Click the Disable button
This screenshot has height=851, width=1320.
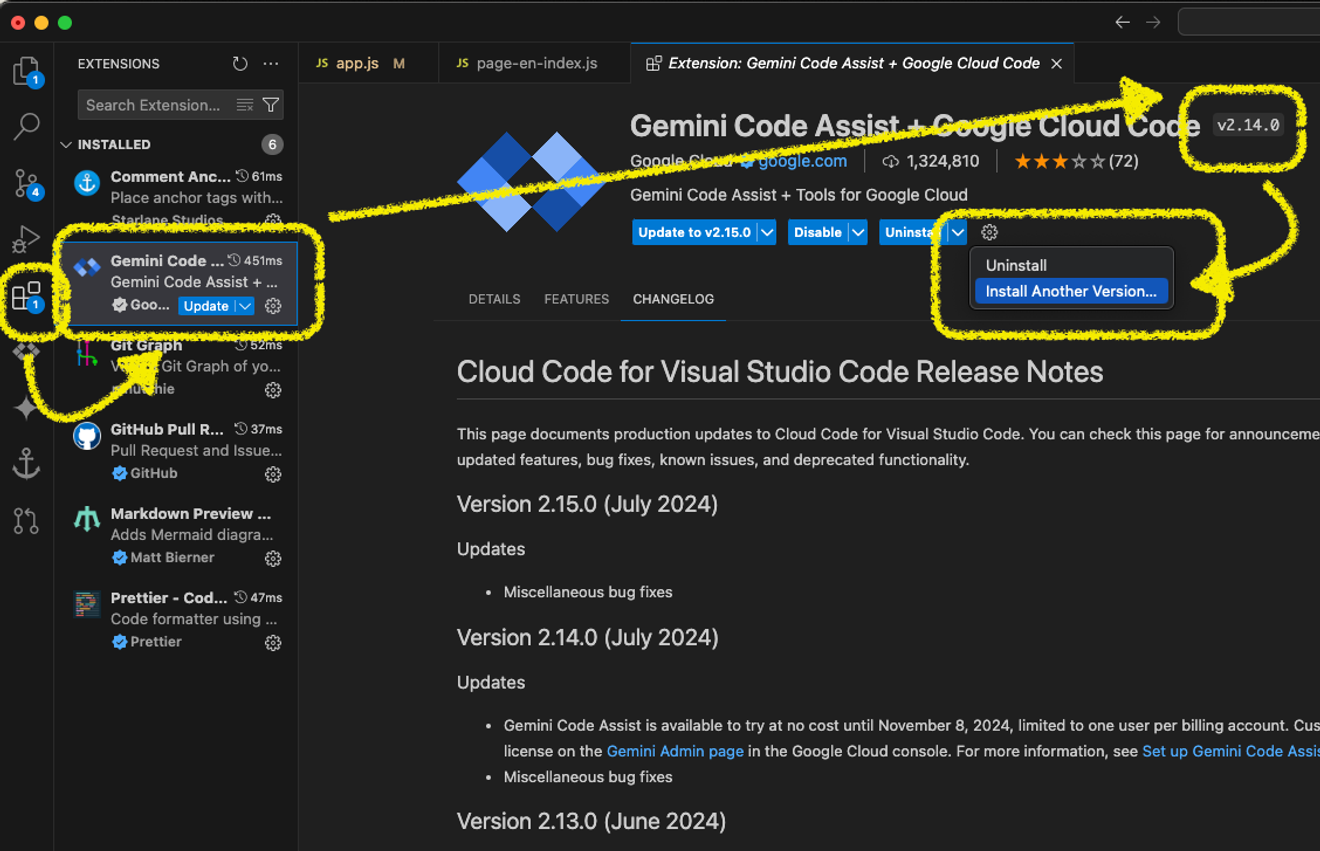pyautogui.click(x=818, y=232)
